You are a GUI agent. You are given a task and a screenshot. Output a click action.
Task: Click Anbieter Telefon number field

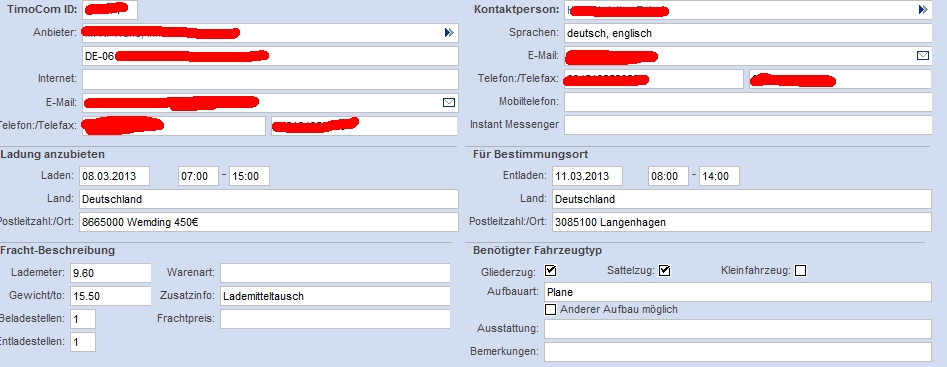point(173,126)
